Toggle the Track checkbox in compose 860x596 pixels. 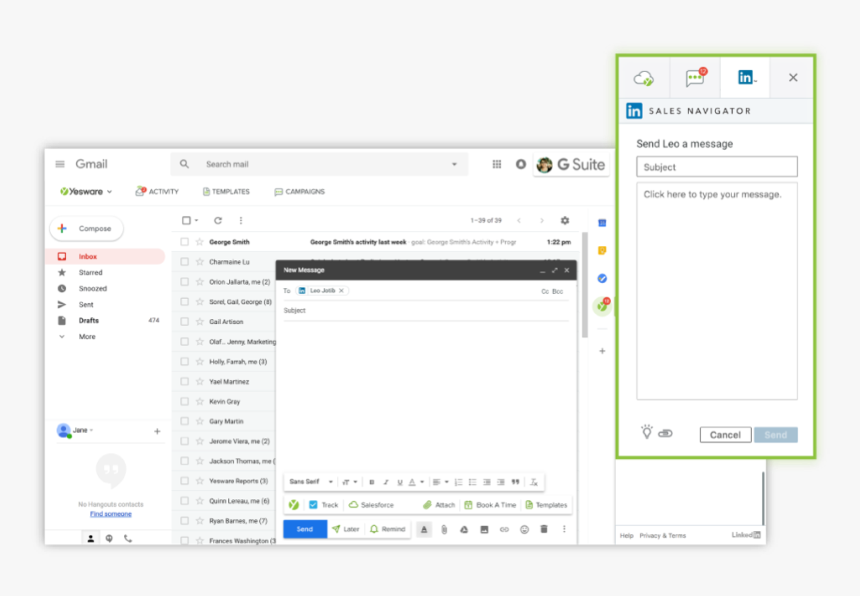click(313, 504)
